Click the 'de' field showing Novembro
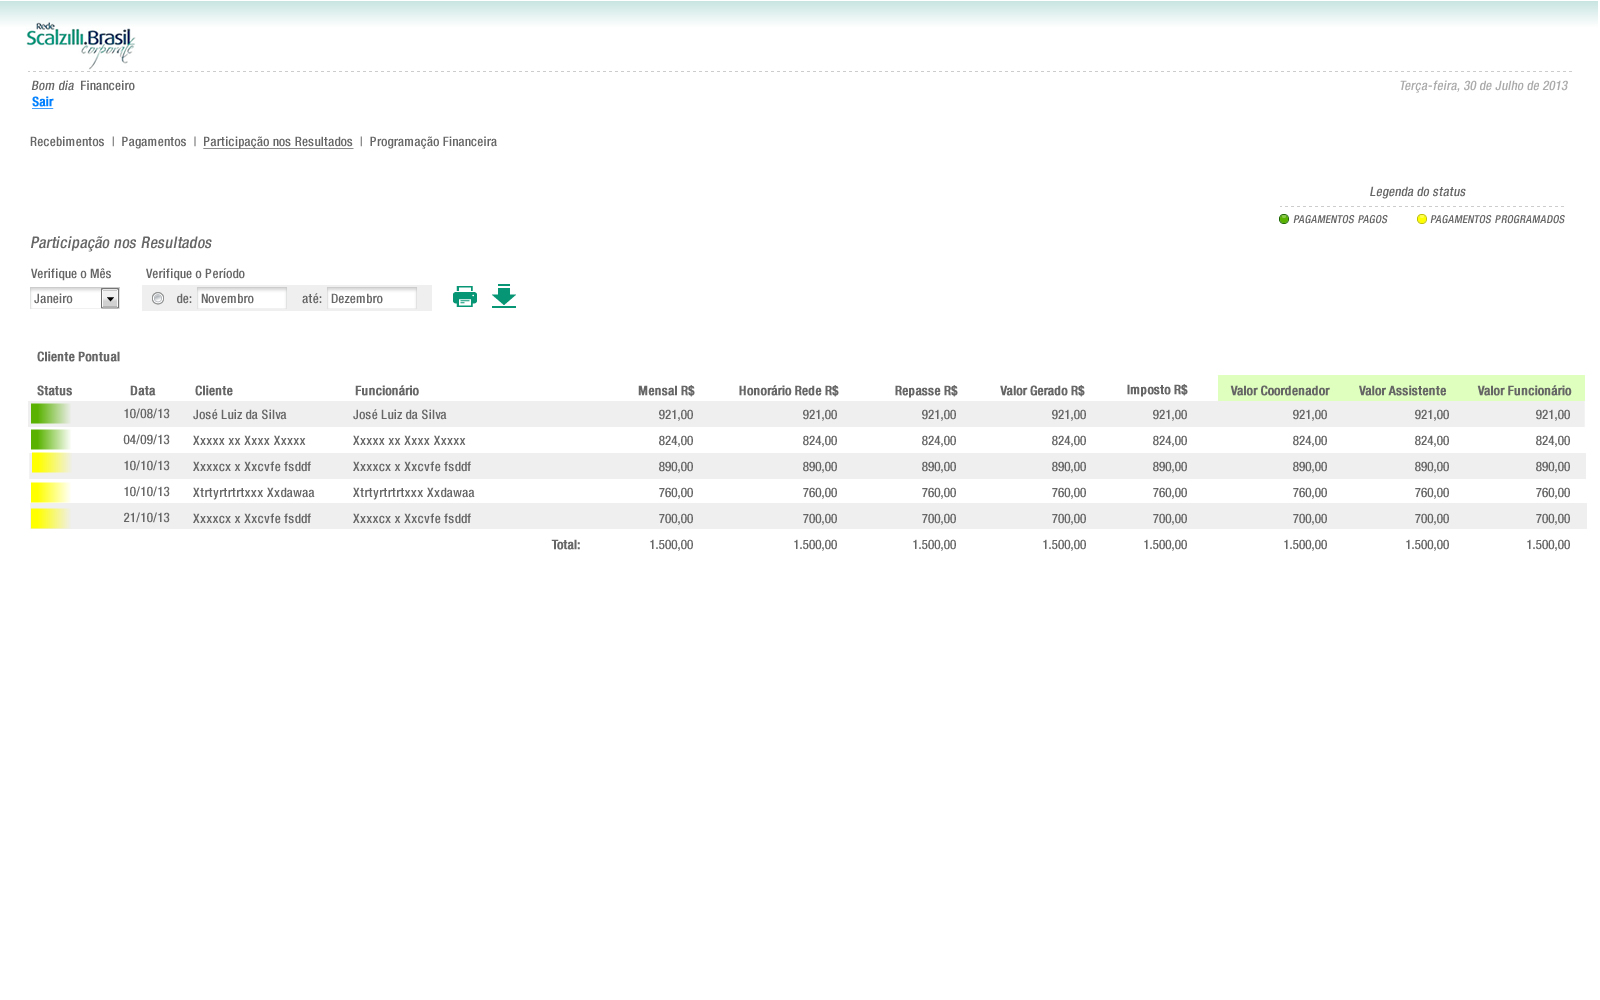1600x1000 pixels. coord(241,299)
